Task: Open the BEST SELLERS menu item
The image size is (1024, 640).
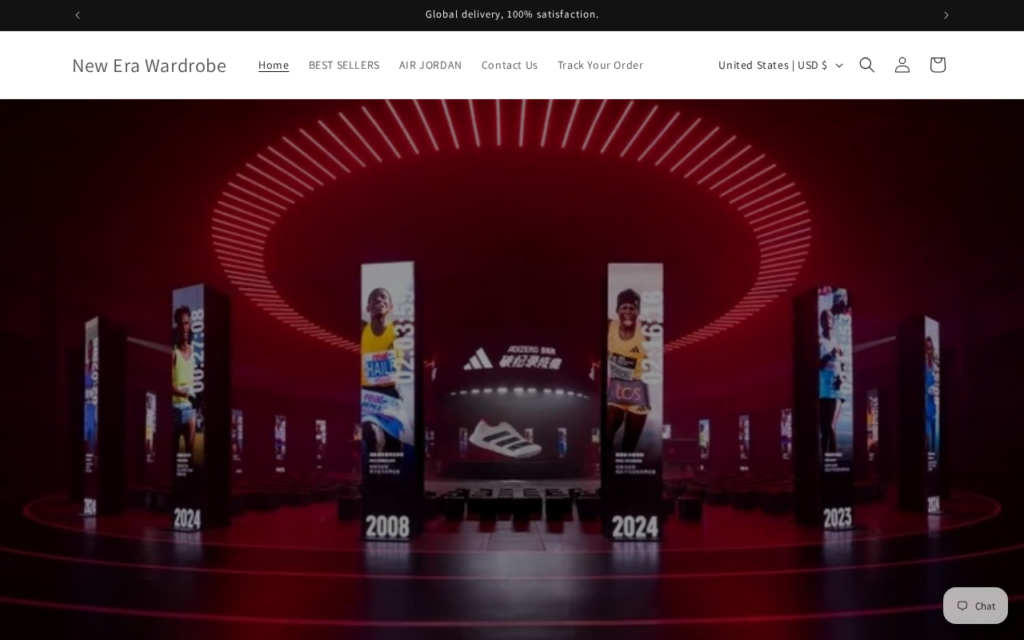Action: click(344, 65)
